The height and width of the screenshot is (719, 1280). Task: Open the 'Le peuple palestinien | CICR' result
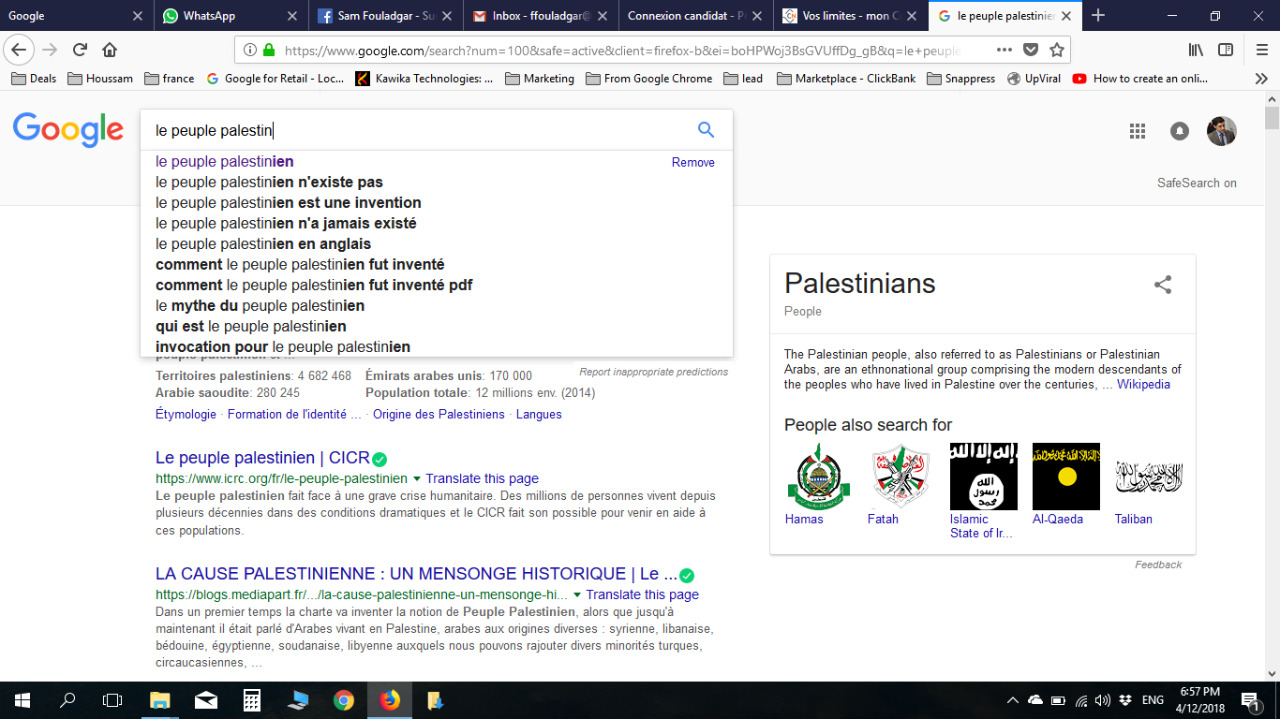click(262, 458)
